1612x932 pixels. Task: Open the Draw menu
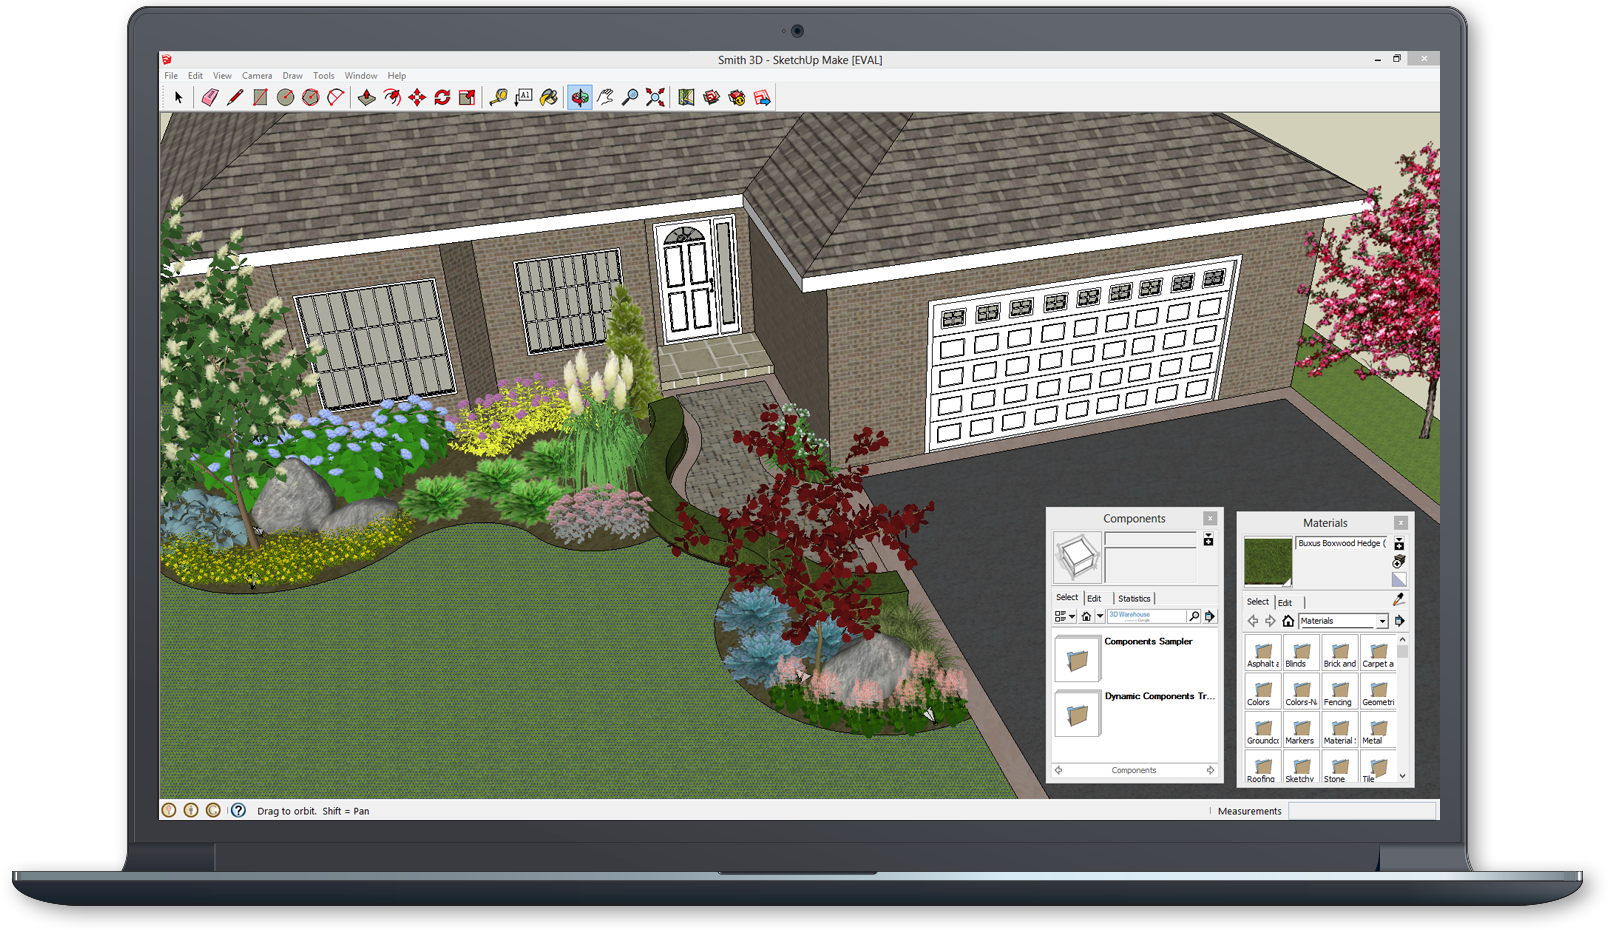(x=292, y=76)
